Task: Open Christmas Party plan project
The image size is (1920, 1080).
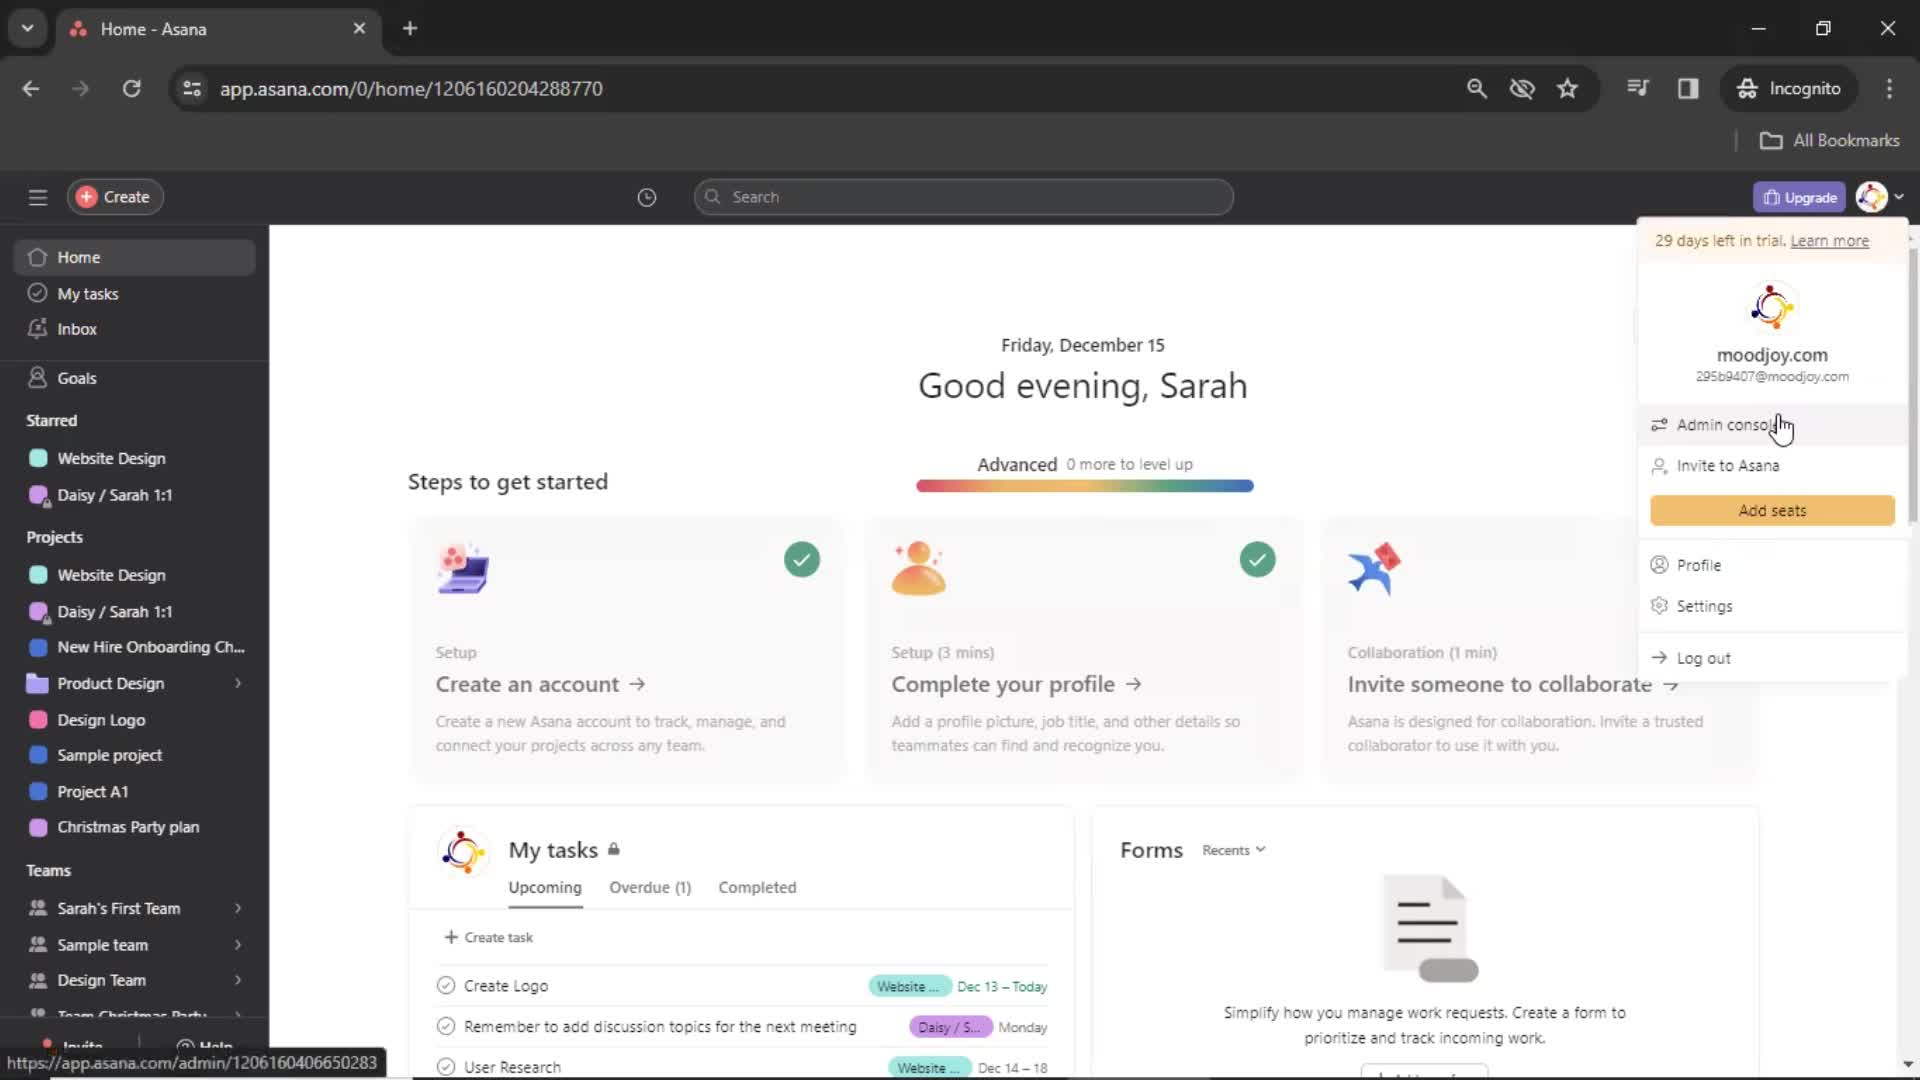Action: [x=134, y=827]
